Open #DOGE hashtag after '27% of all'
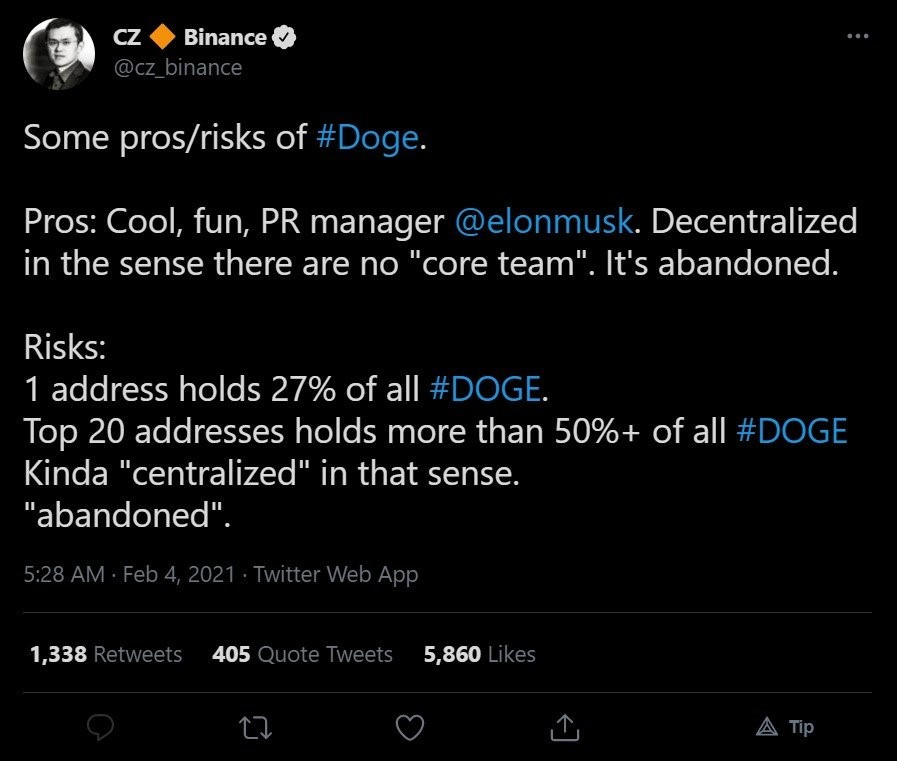897x761 pixels. click(x=485, y=389)
